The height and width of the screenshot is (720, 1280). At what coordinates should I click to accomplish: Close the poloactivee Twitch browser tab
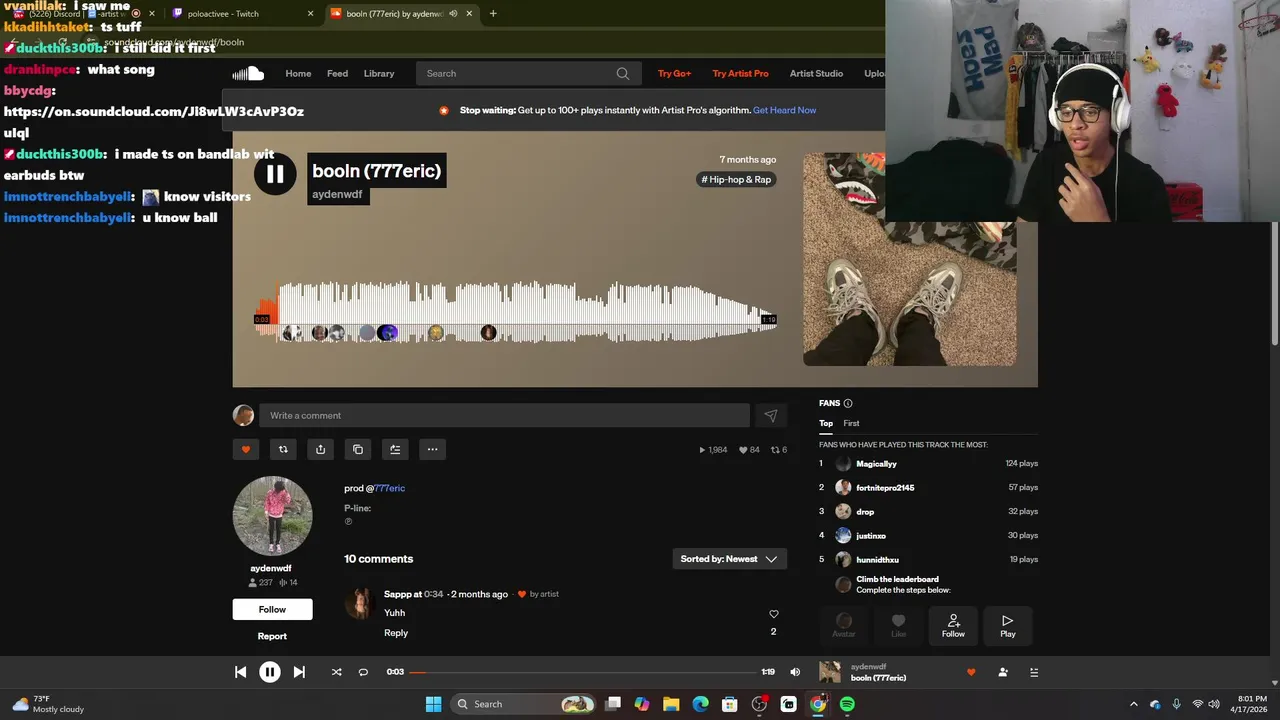(x=310, y=14)
